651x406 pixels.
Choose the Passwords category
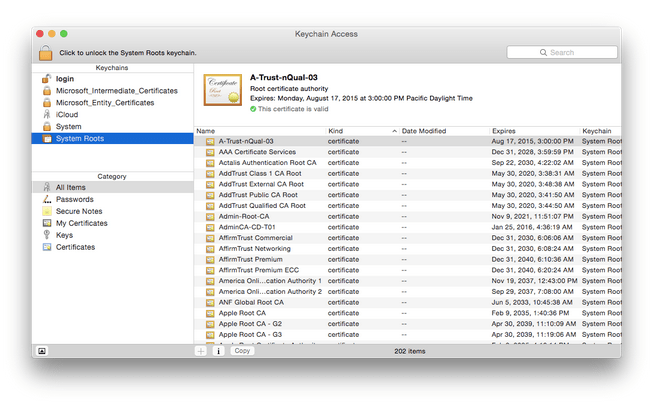113,200
